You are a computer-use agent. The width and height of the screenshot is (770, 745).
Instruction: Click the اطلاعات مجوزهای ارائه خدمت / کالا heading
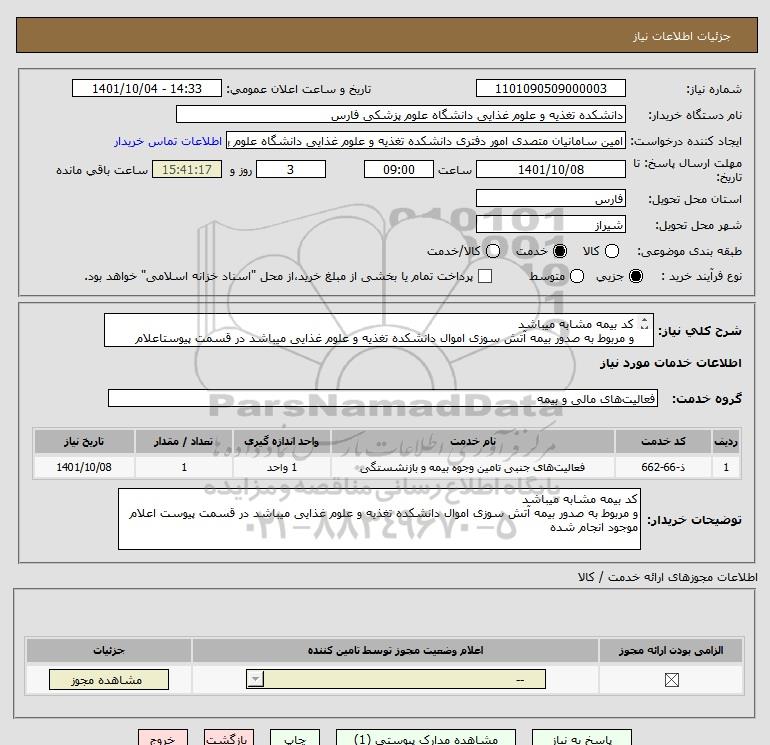tap(668, 577)
